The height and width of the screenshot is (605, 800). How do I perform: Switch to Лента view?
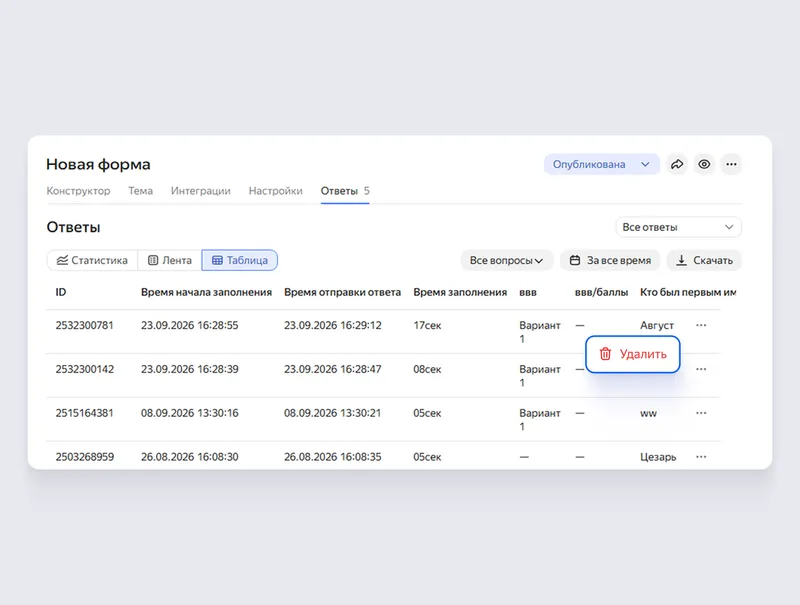[170, 260]
